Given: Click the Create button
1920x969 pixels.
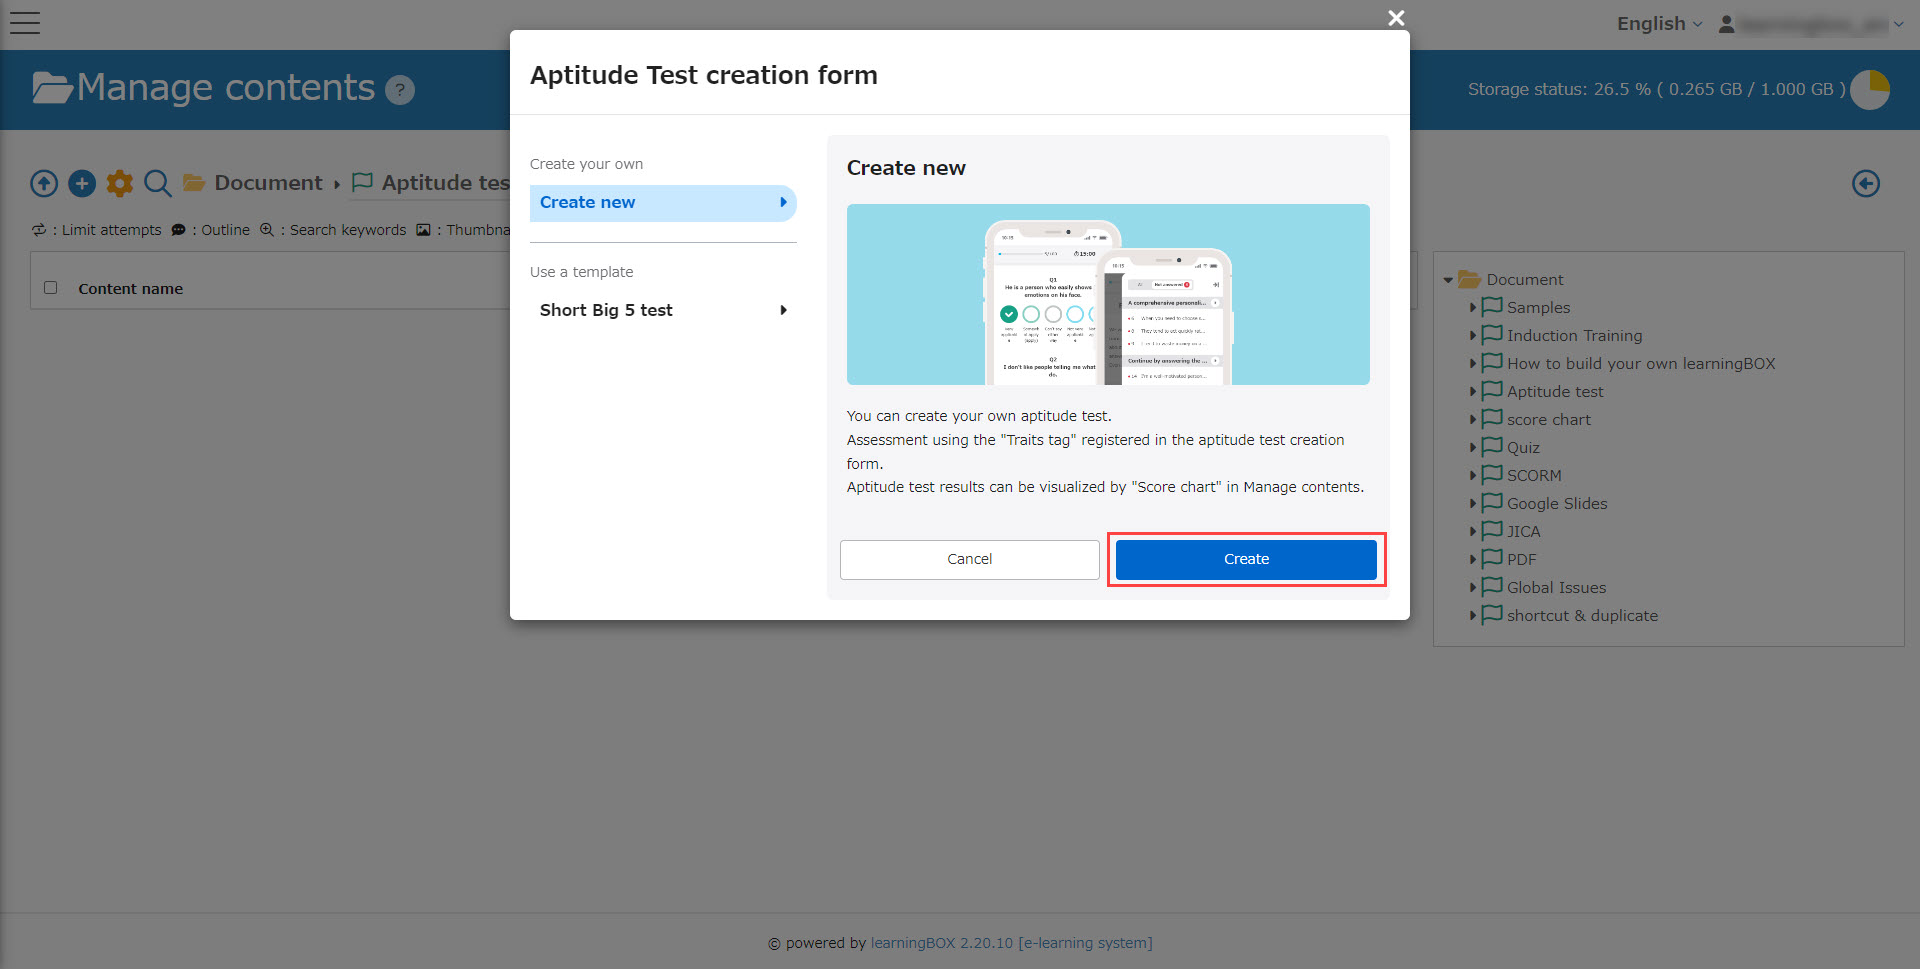Looking at the screenshot, I should [x=1245, y=559].
